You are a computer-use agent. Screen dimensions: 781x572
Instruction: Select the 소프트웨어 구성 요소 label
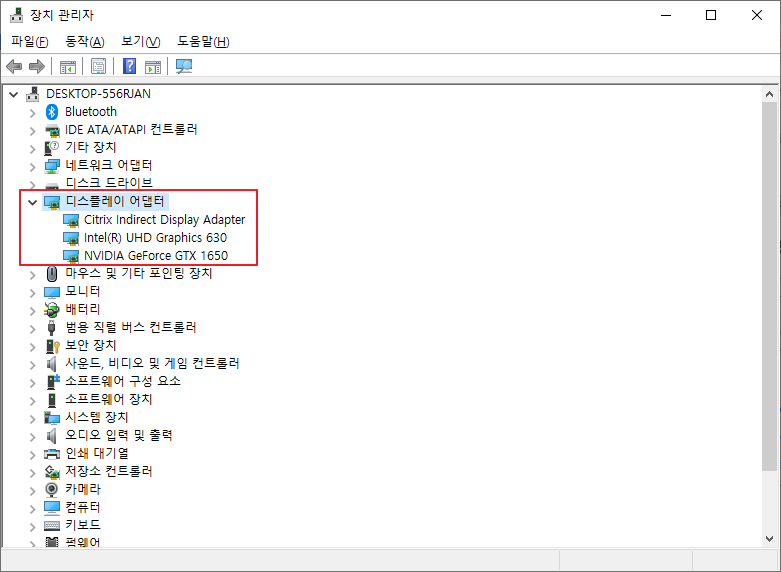(123, 381)
